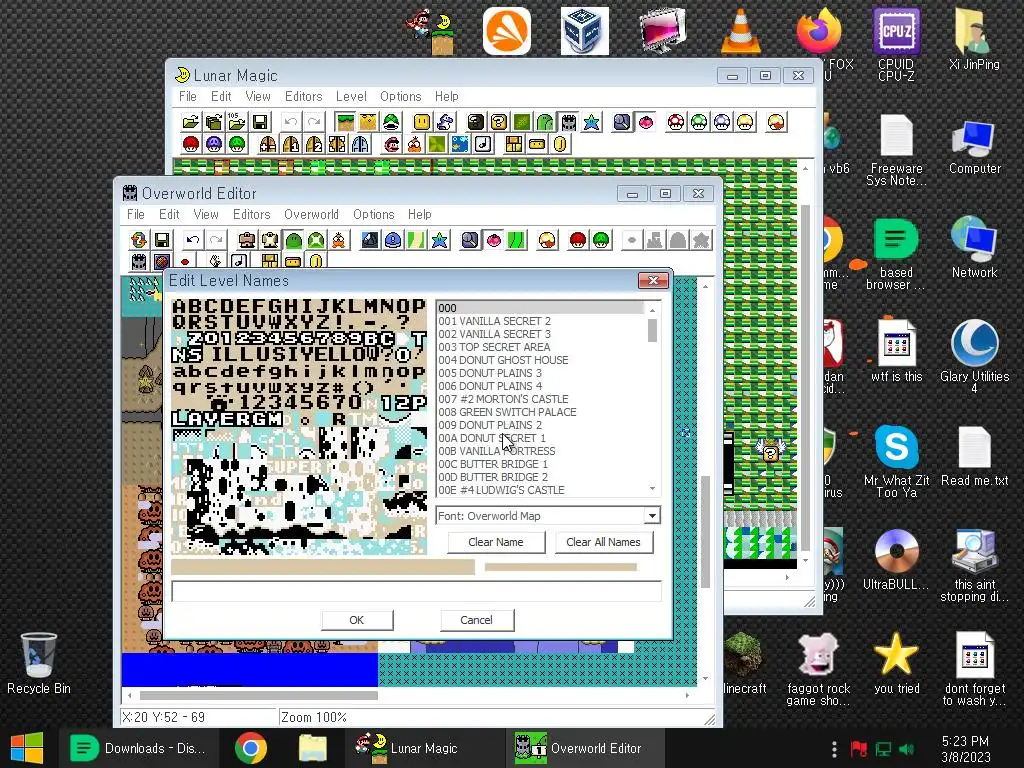Click the open folder icon in Lunar Magic
The image size is (1024, 768).
[191, 122]
